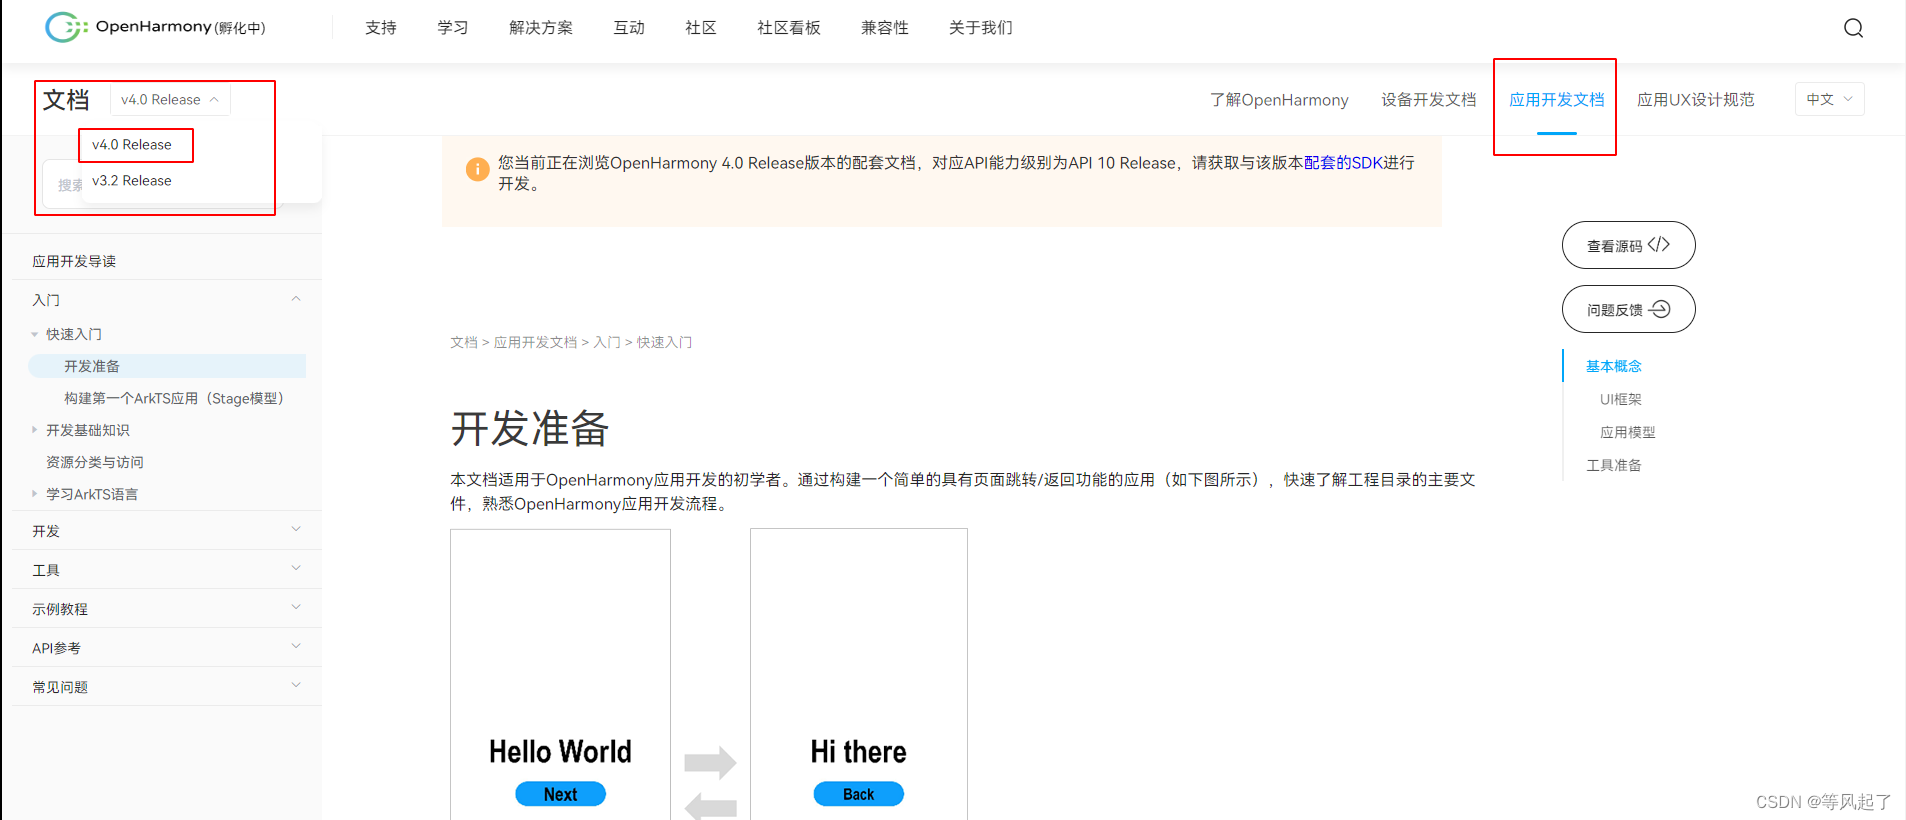Click the right arrow between phone mockups
Screen dimensions: 1906x820
pyautogui.click(x=710, y=763)
